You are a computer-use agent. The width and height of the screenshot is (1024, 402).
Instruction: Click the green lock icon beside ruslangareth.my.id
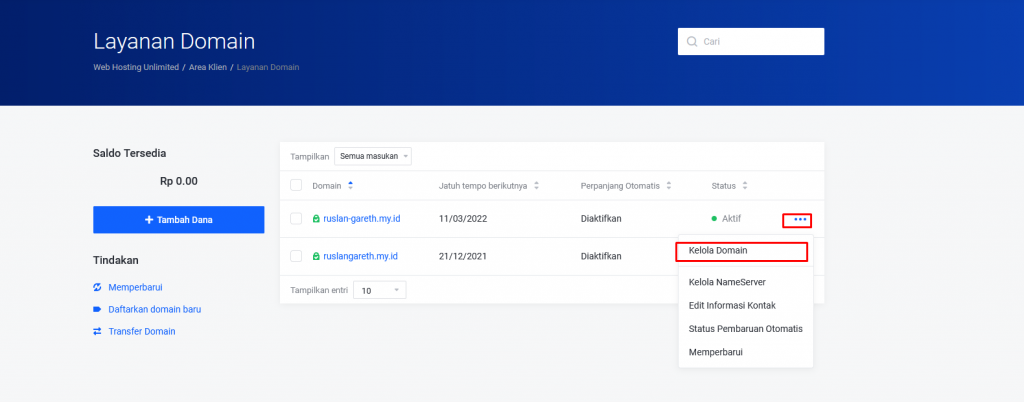316,256
